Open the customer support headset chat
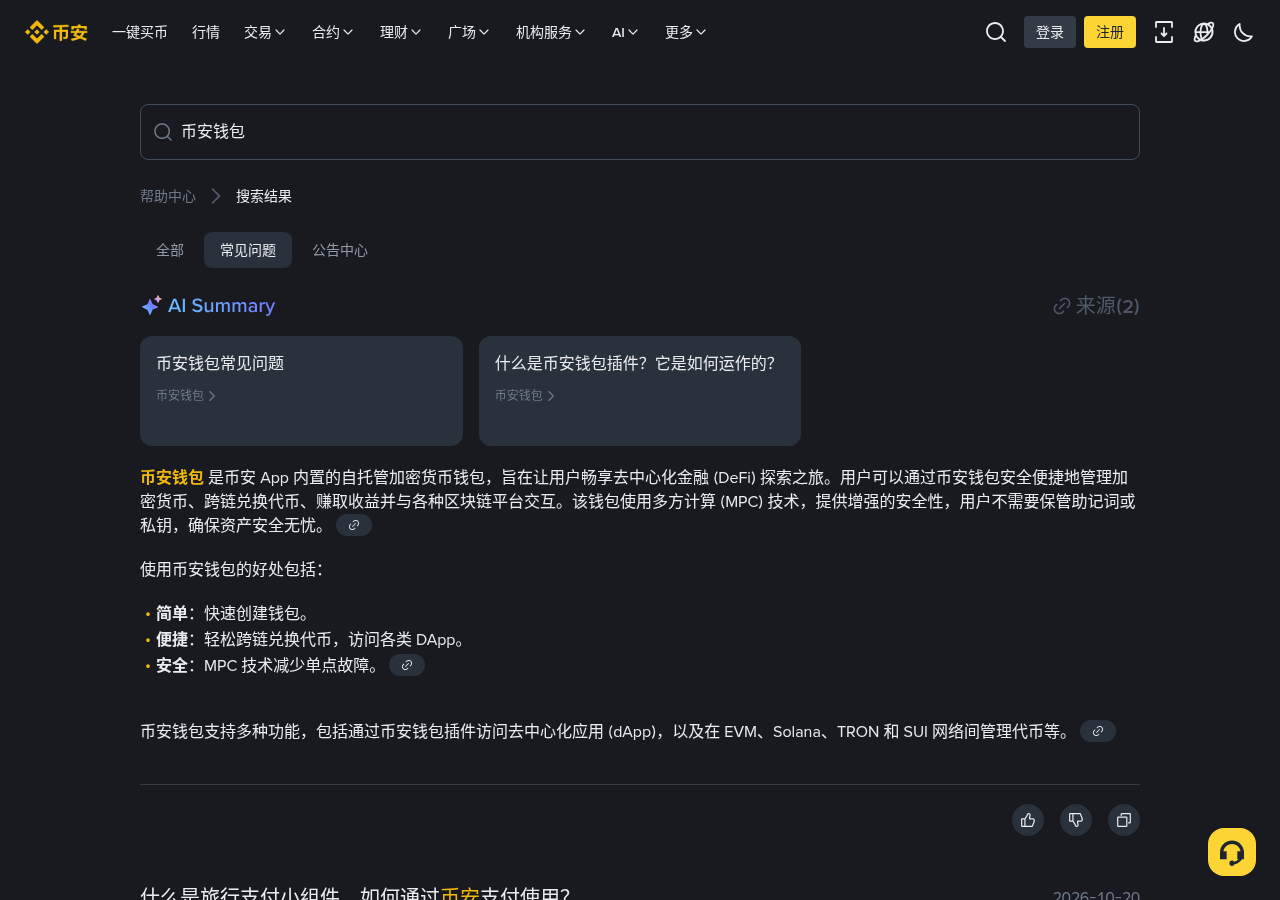Viewport: 1280px width, 900px height. pos(1232,852)
